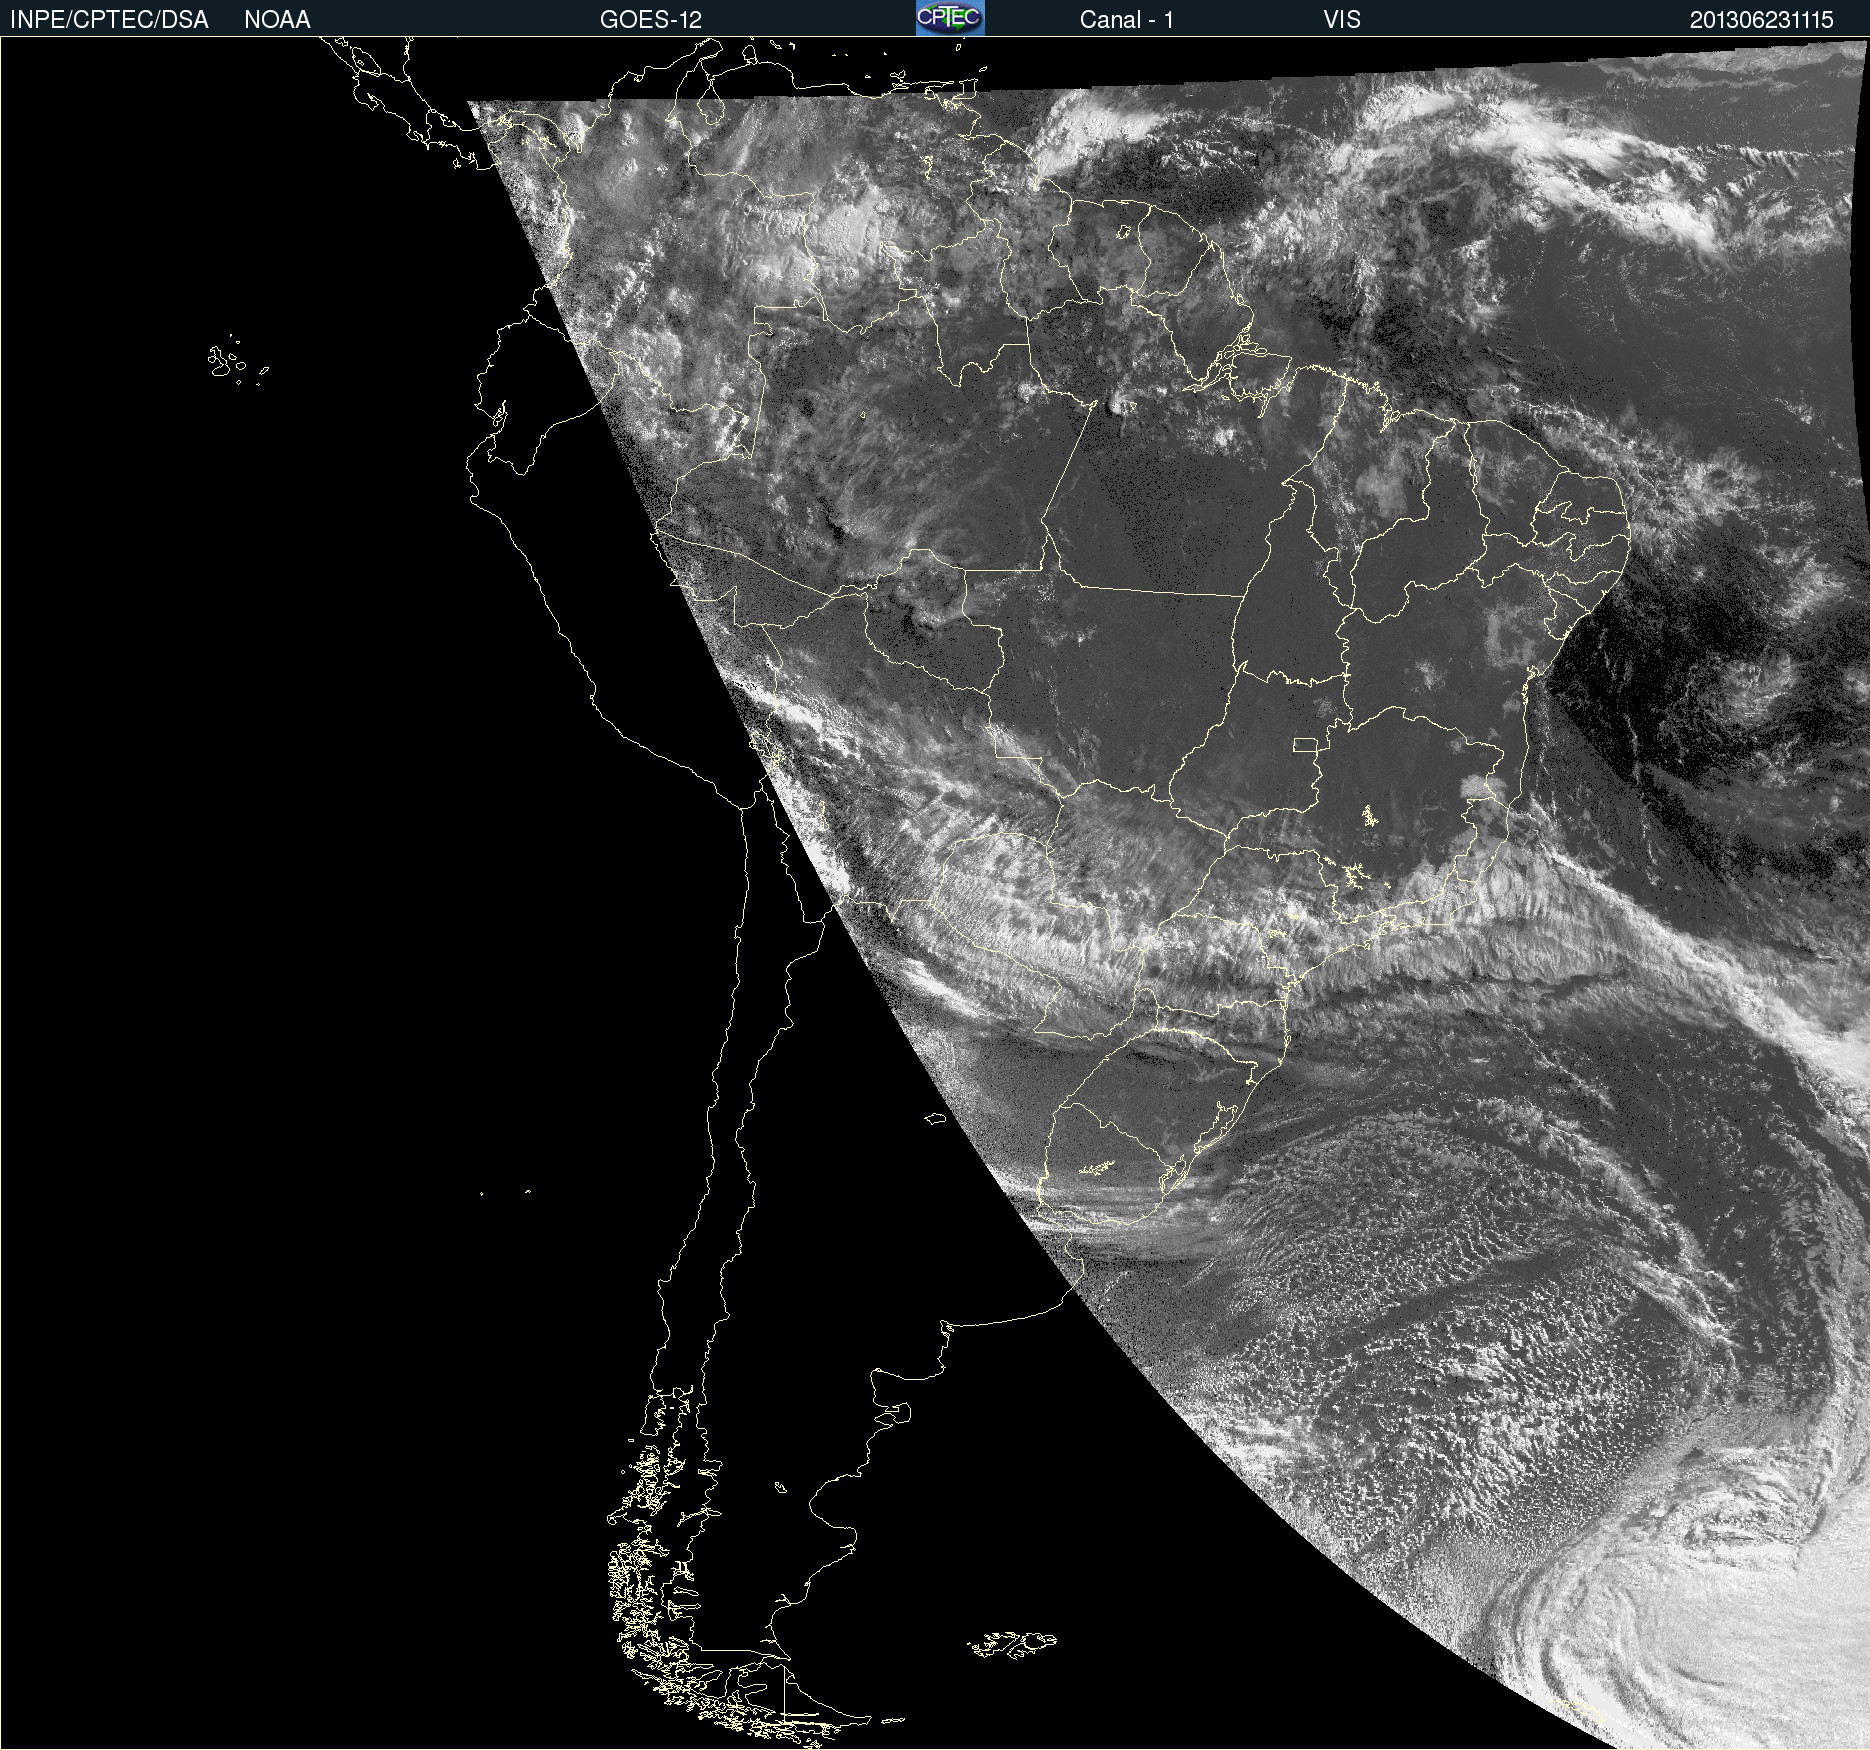Click the 'Canal - 1' channel label
1870x1750 pixels.
(x=1126, y=20)
